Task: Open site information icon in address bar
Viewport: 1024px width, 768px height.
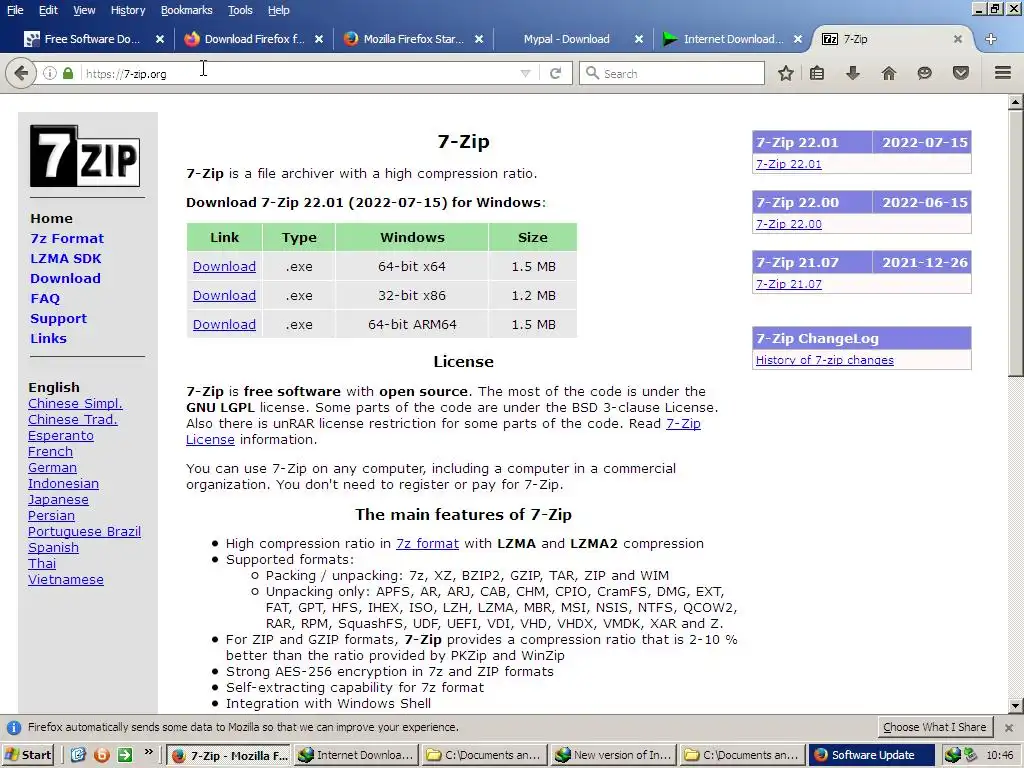Action: point(50,73)
